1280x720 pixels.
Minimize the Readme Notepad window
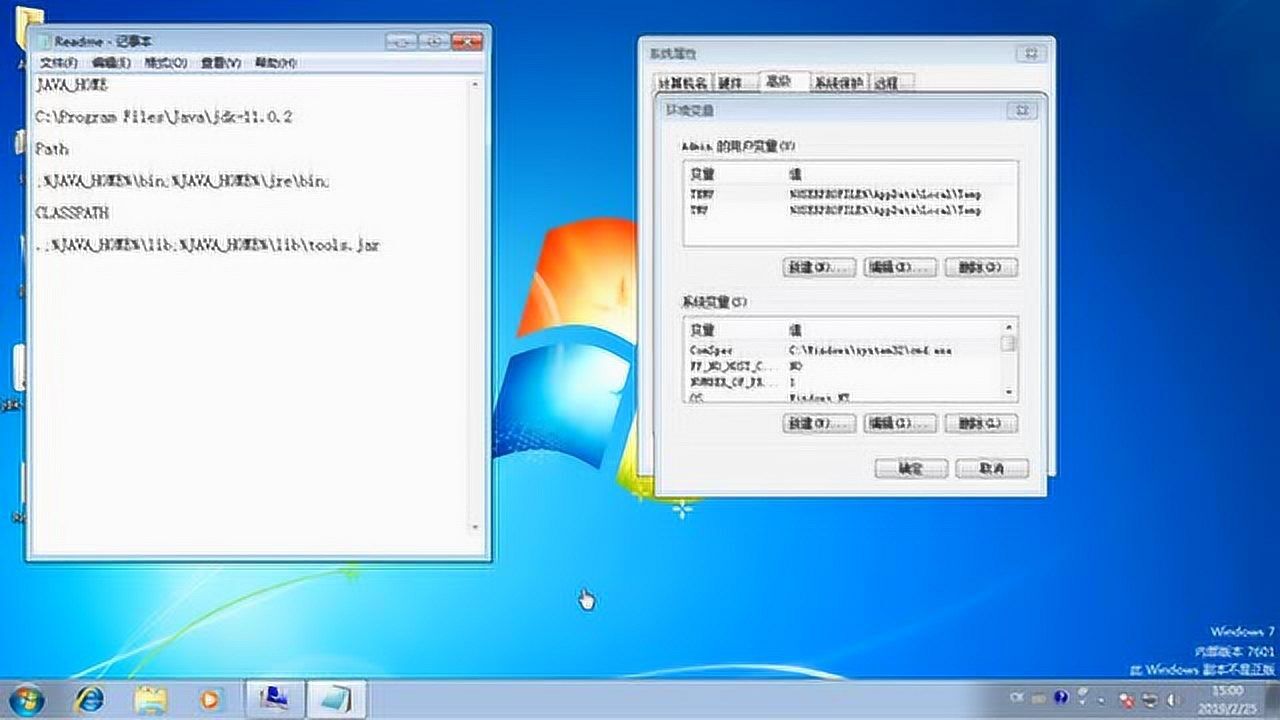[x=400, y=41]
